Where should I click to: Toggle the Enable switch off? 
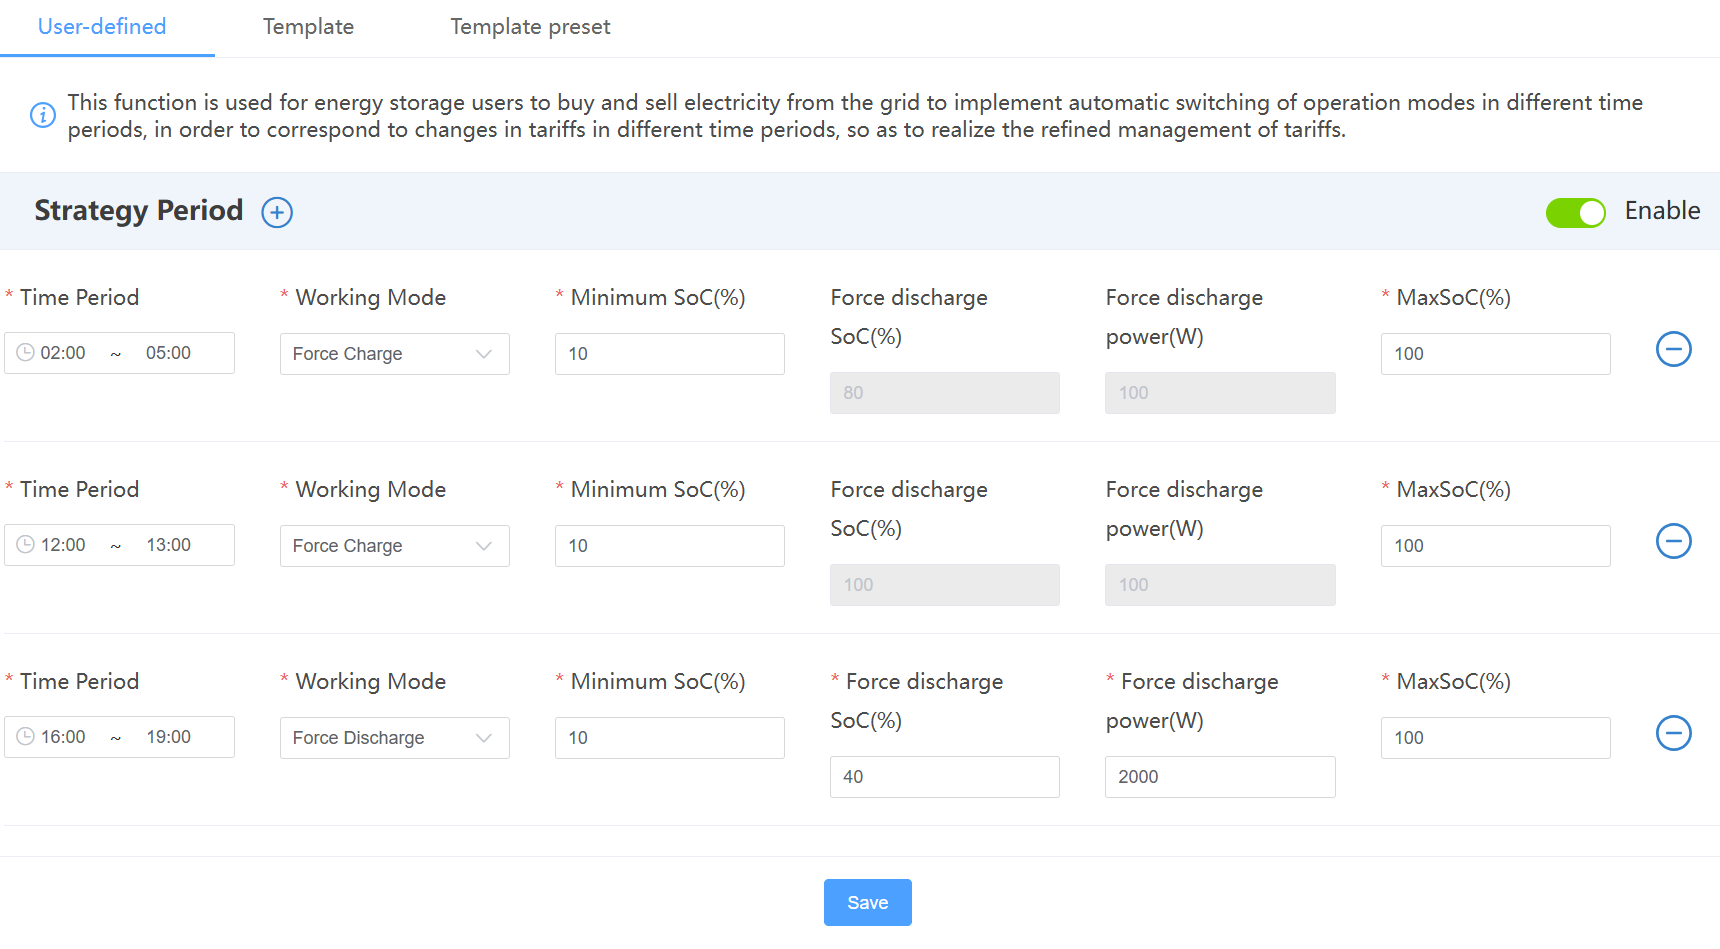tap(1575, 212)
